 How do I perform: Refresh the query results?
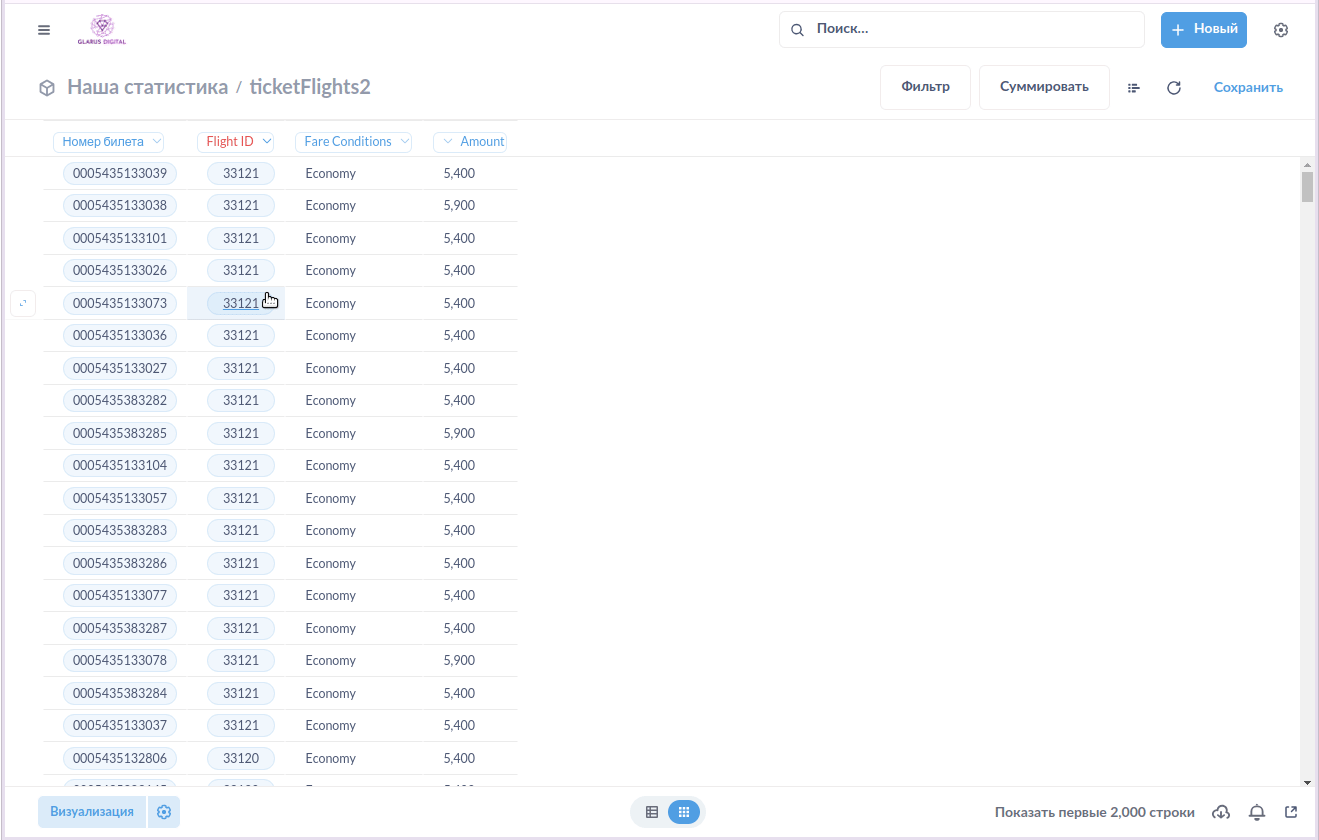[x=1174, y=88]
